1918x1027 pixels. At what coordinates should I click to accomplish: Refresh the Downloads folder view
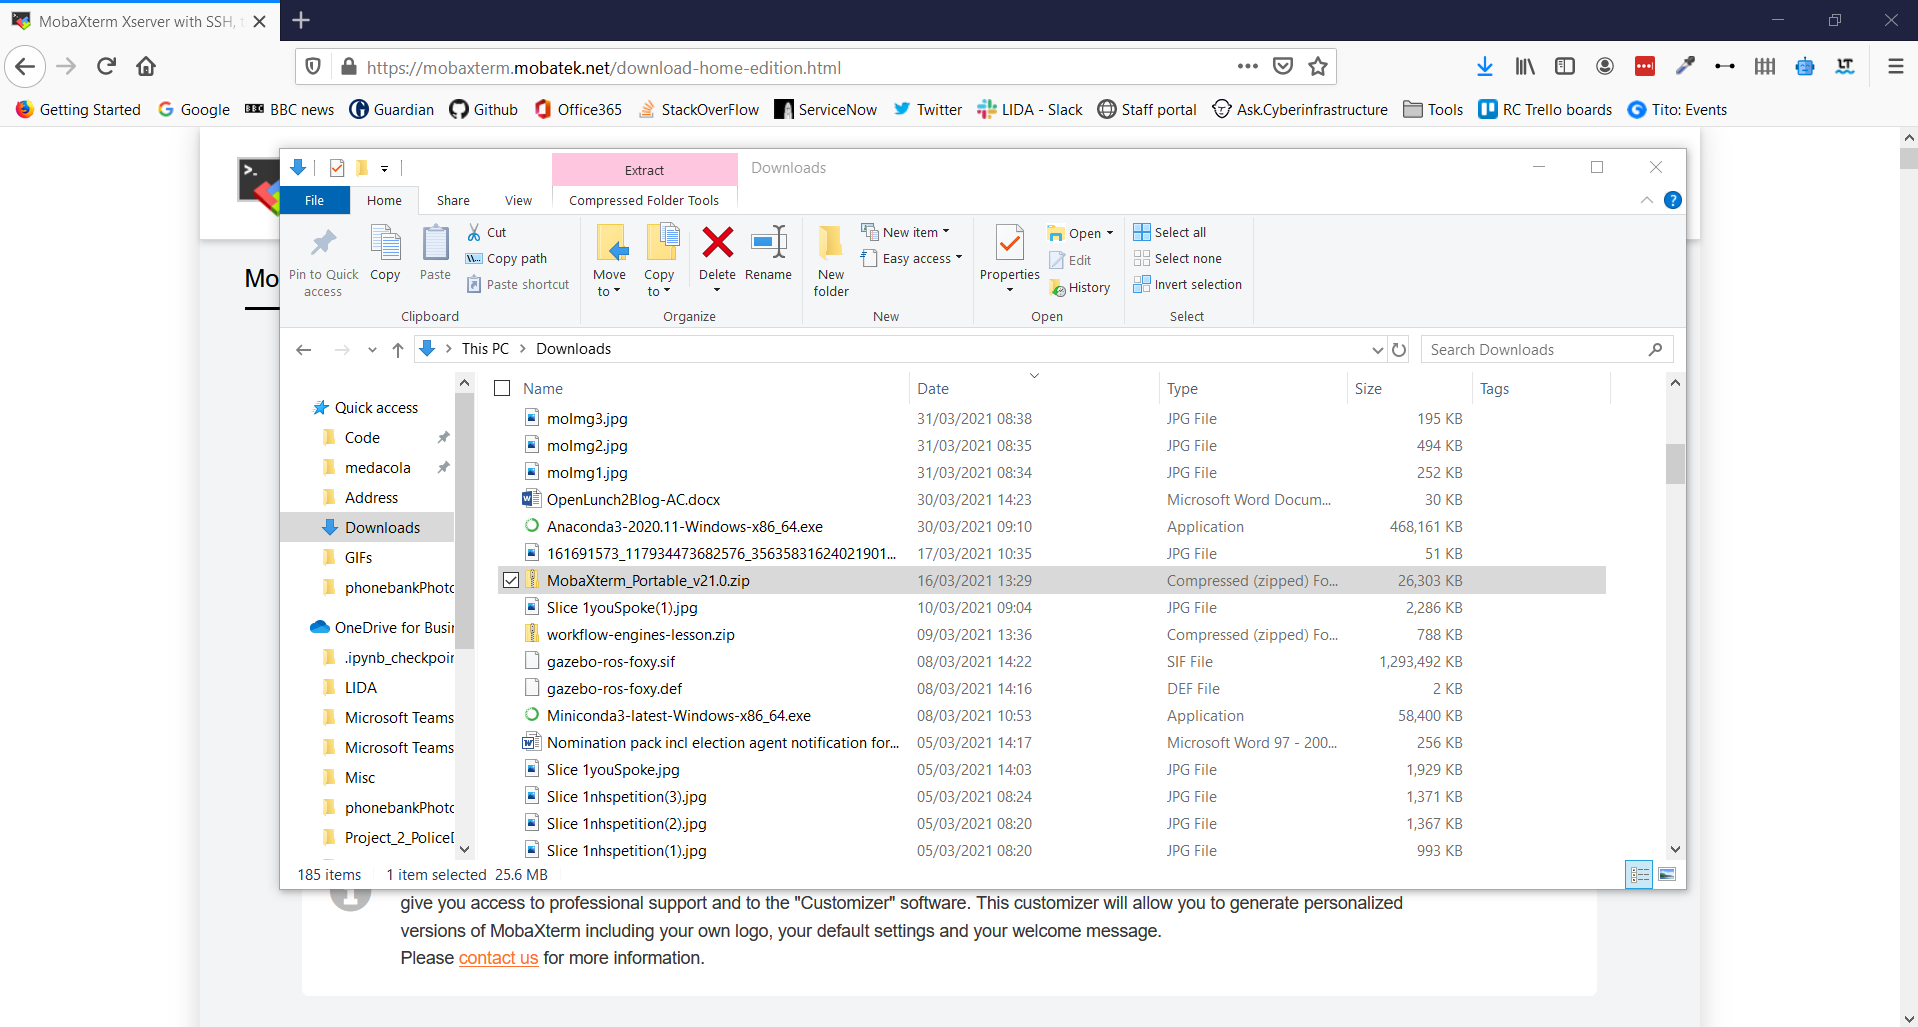pyautogui.click(x=1399, y=350)
